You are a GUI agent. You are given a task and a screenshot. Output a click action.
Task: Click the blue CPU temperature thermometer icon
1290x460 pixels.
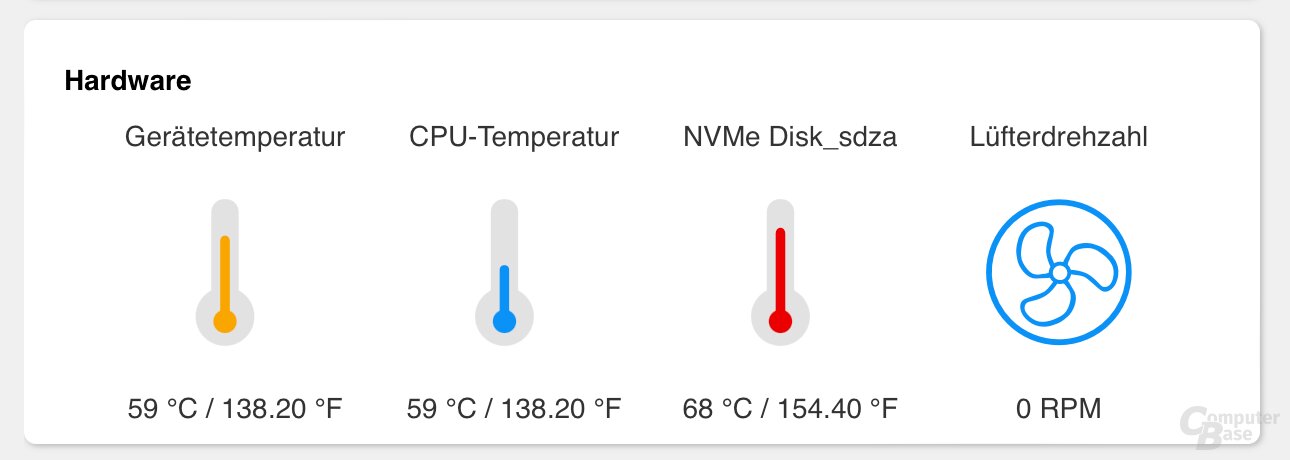click(504, 273)
